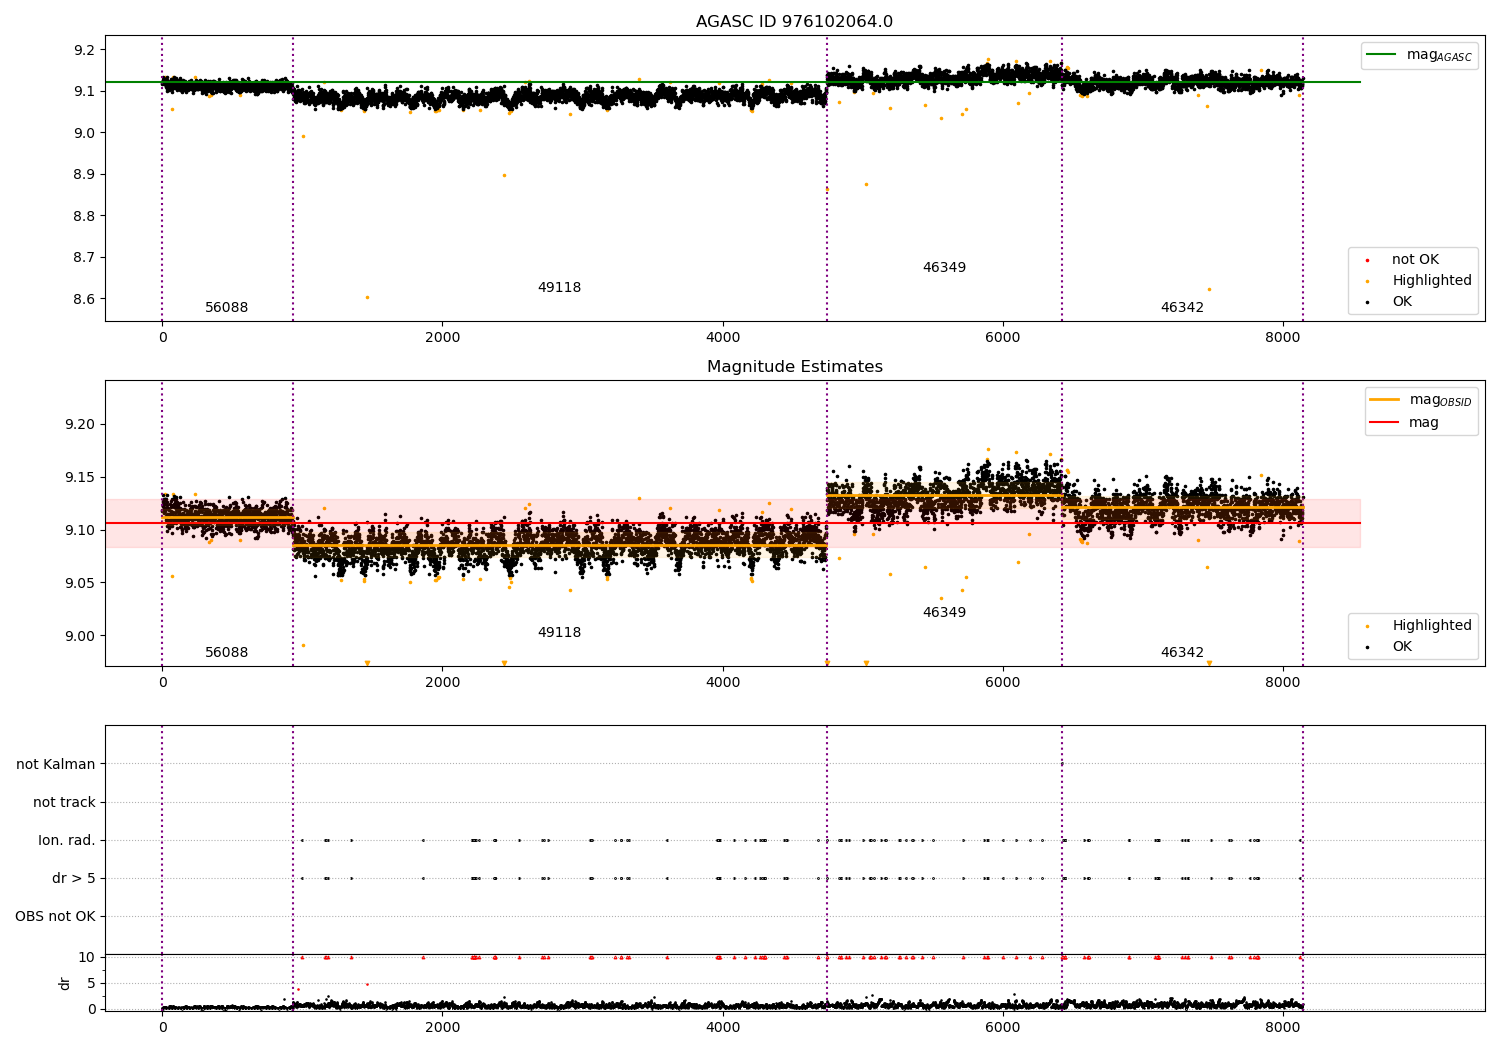The width and height of the screenshot is (1500, 1050).
Task: Select the "OK" legend label in Magnitude Estimates plot
Action: (x=1402, y=647)
